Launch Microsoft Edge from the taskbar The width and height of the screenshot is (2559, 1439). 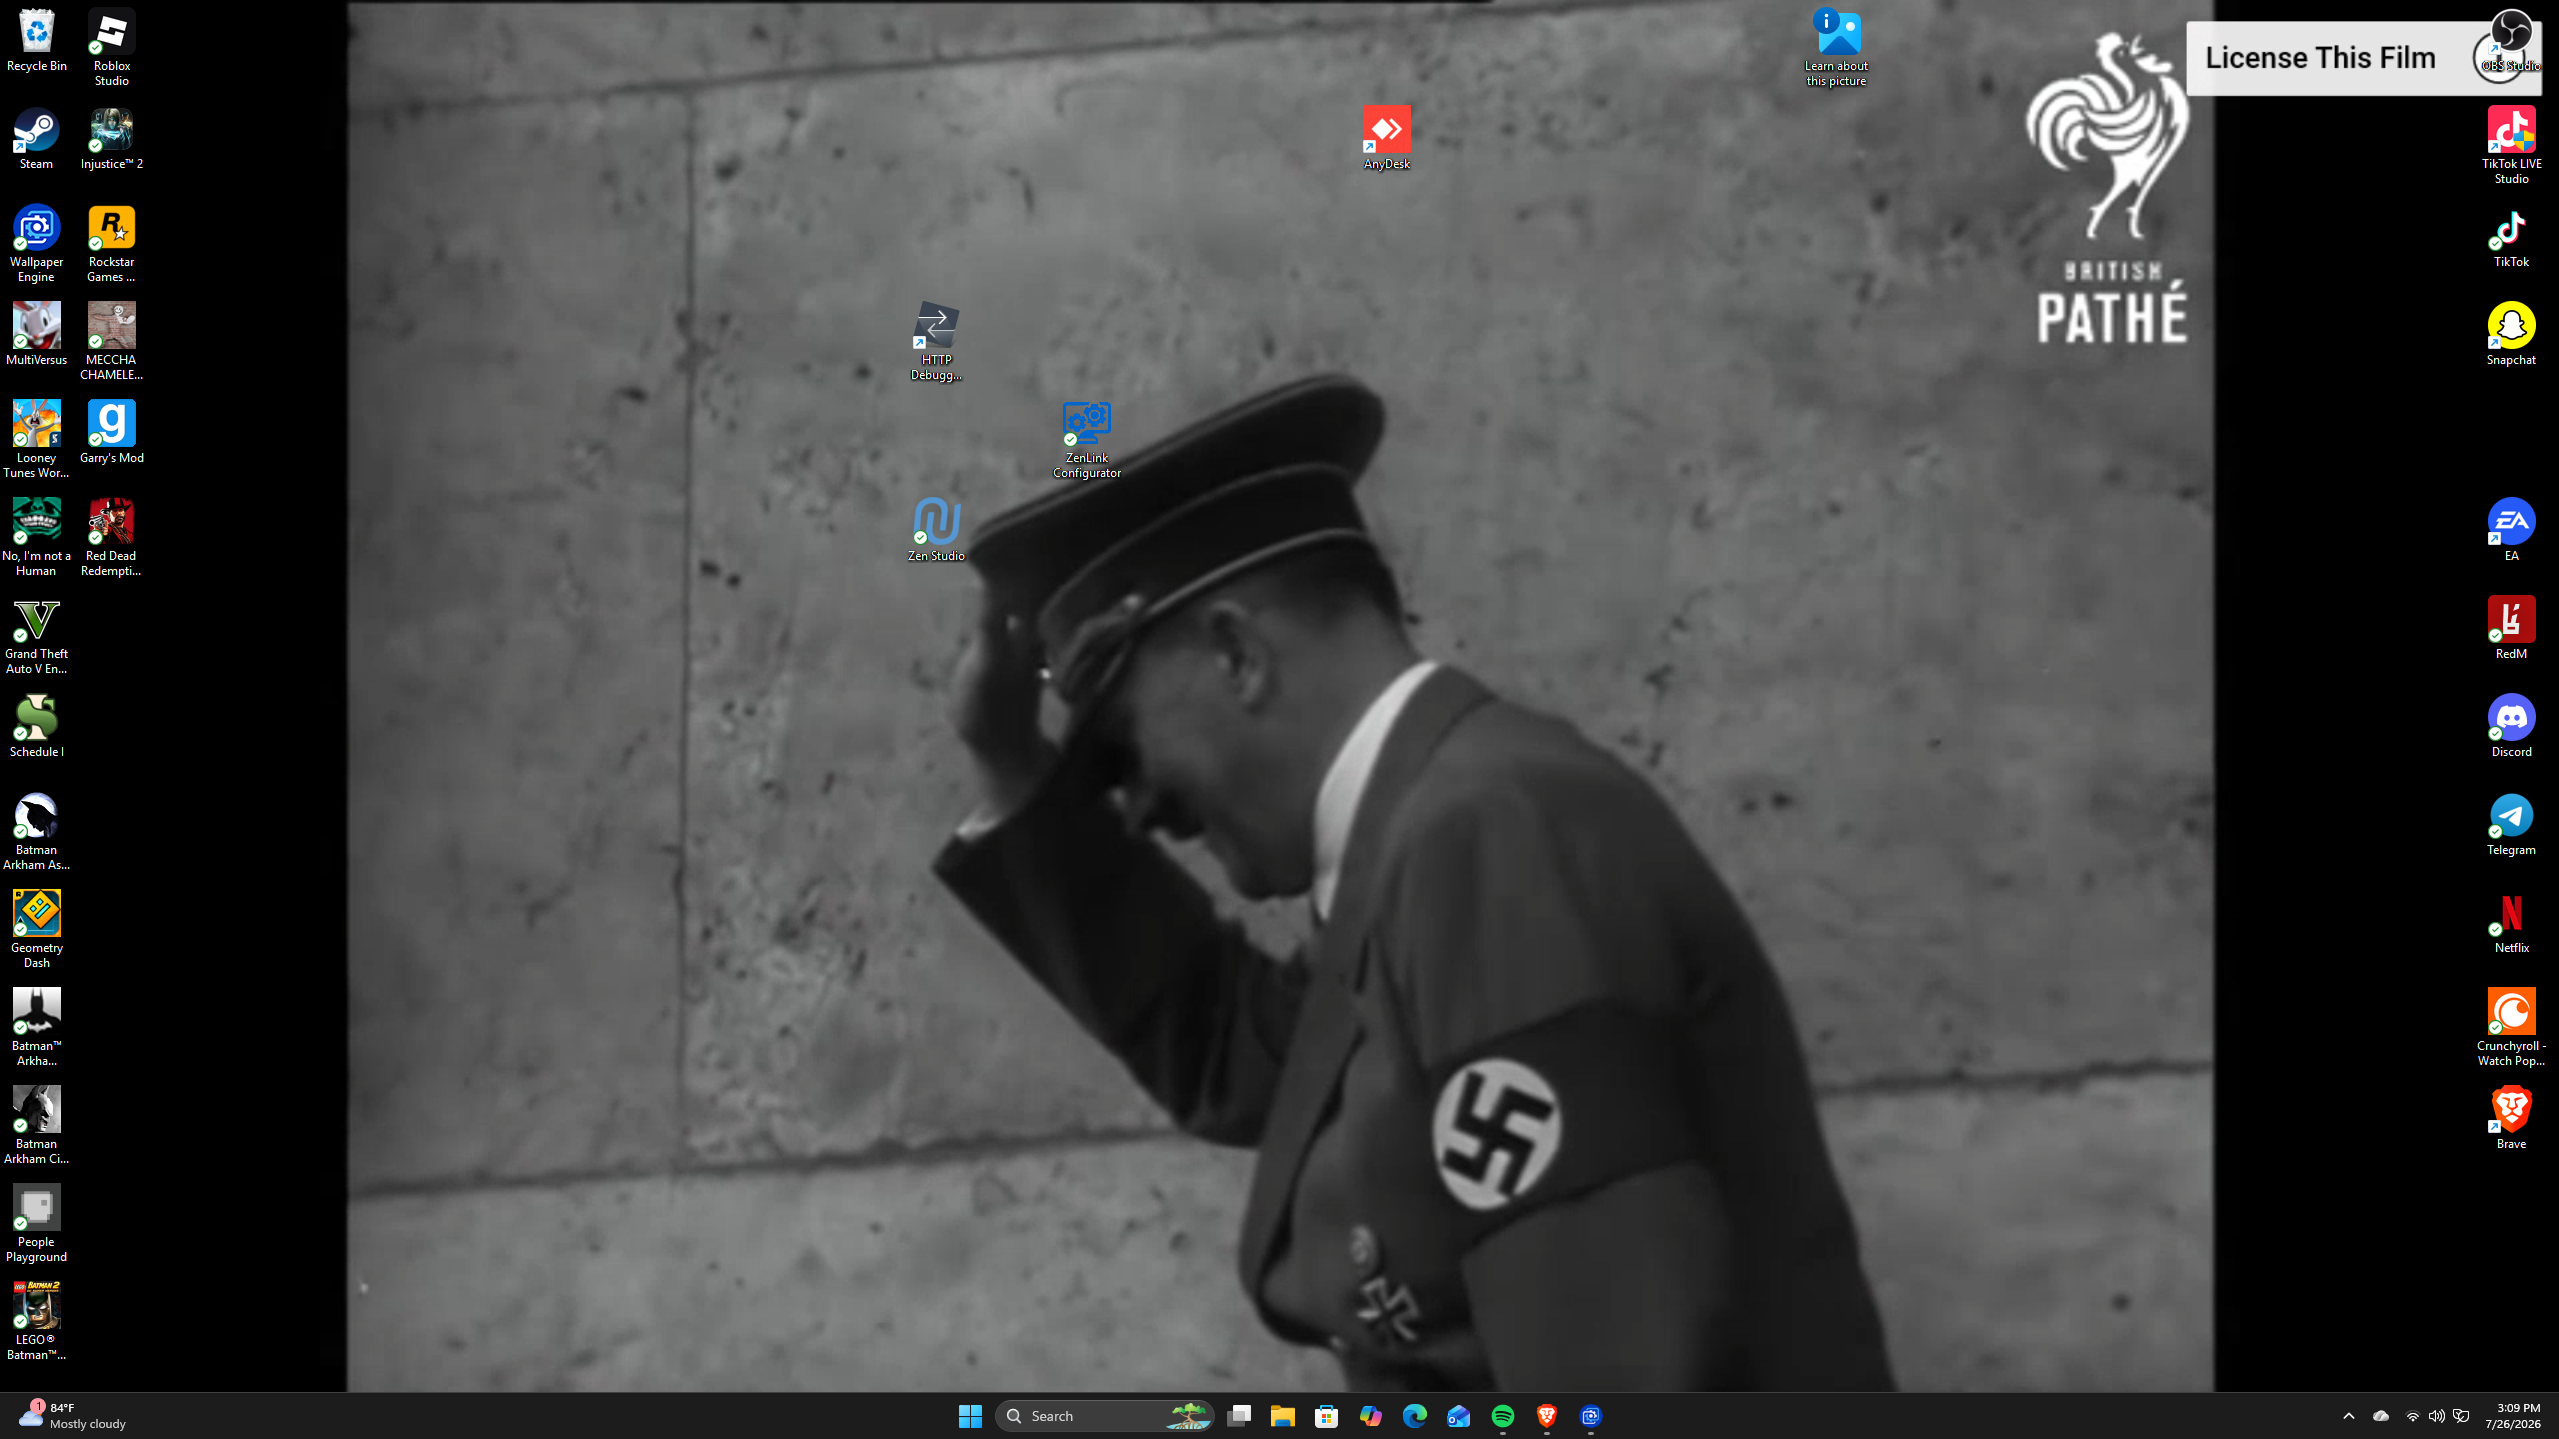1415,1416
